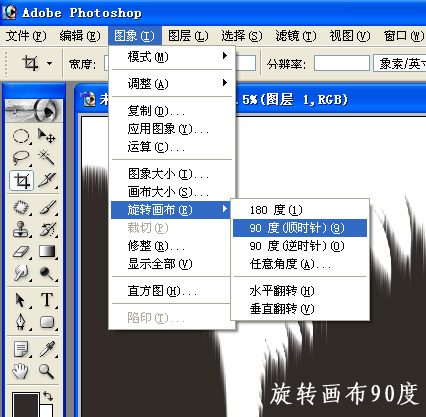Select the Smudge tool
The image size is (426, 417).
pos(21,273)
